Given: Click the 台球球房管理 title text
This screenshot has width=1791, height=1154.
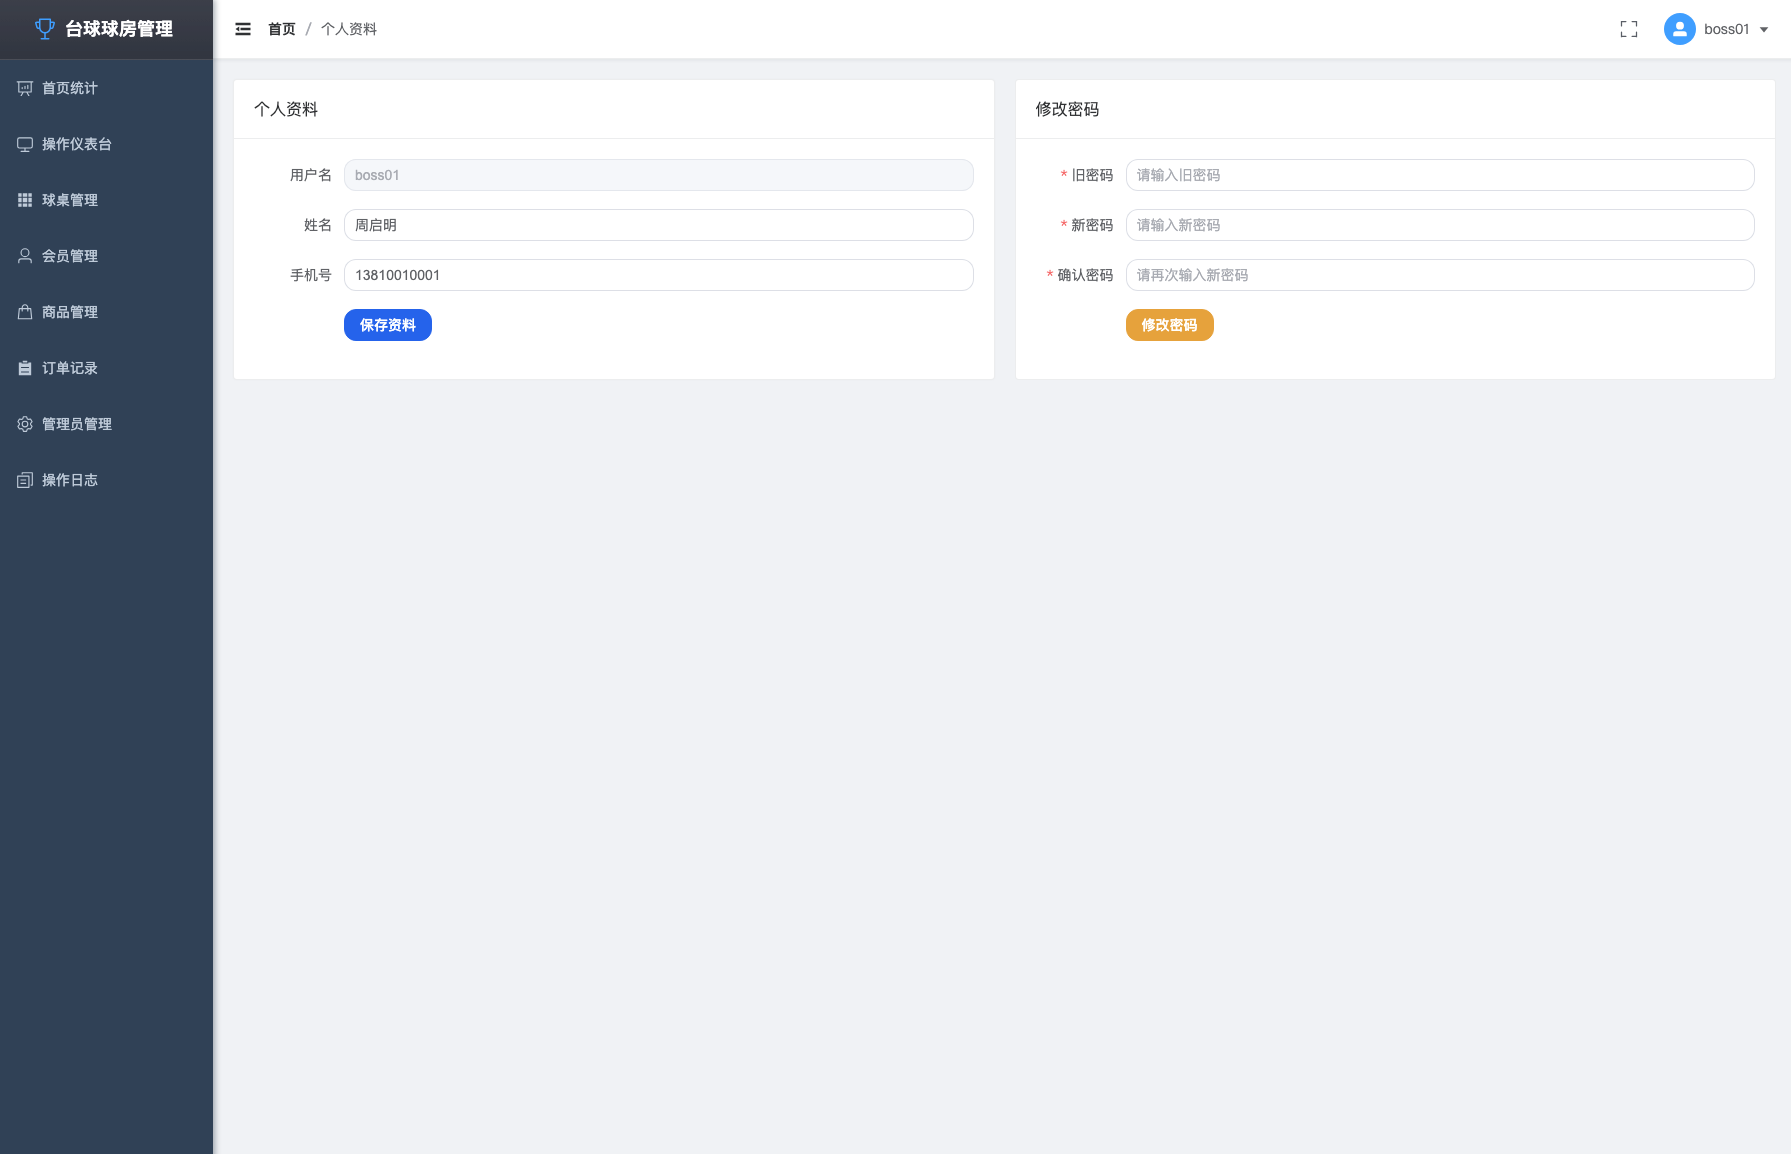Looking at the screenshot, I should tap(119, 29).
